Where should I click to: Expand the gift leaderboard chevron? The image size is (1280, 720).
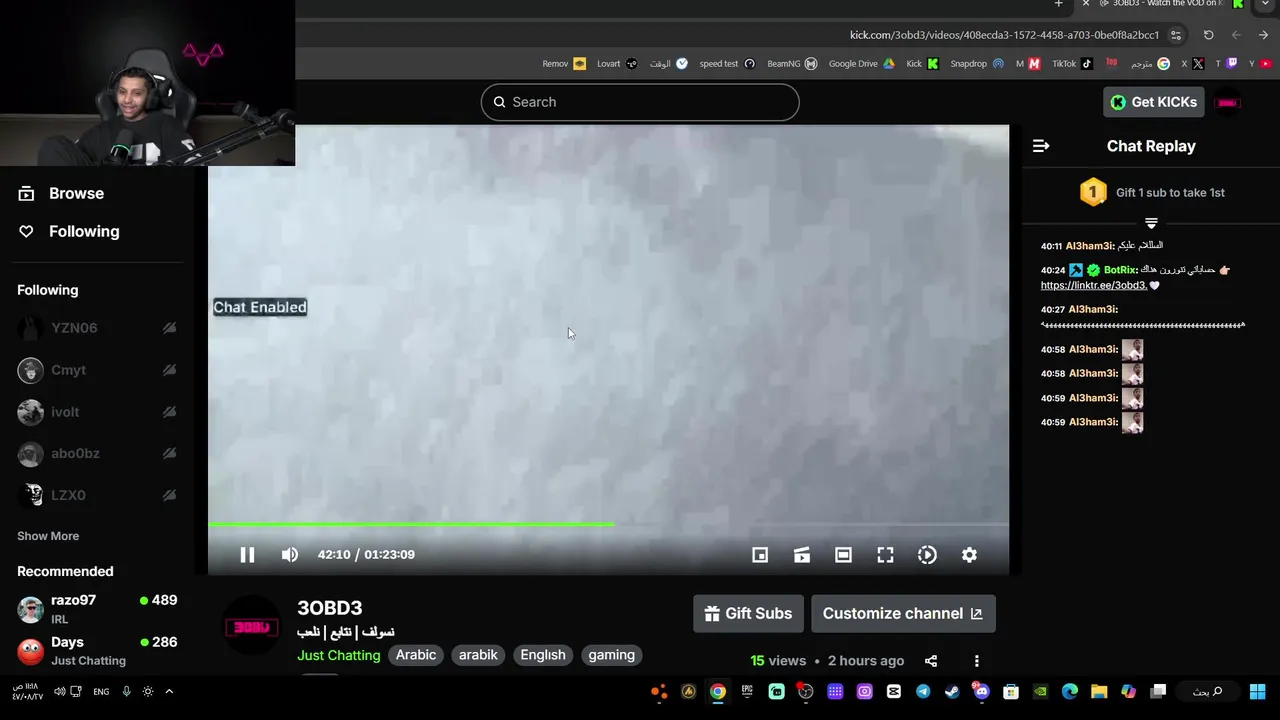tap(1151, 223)
